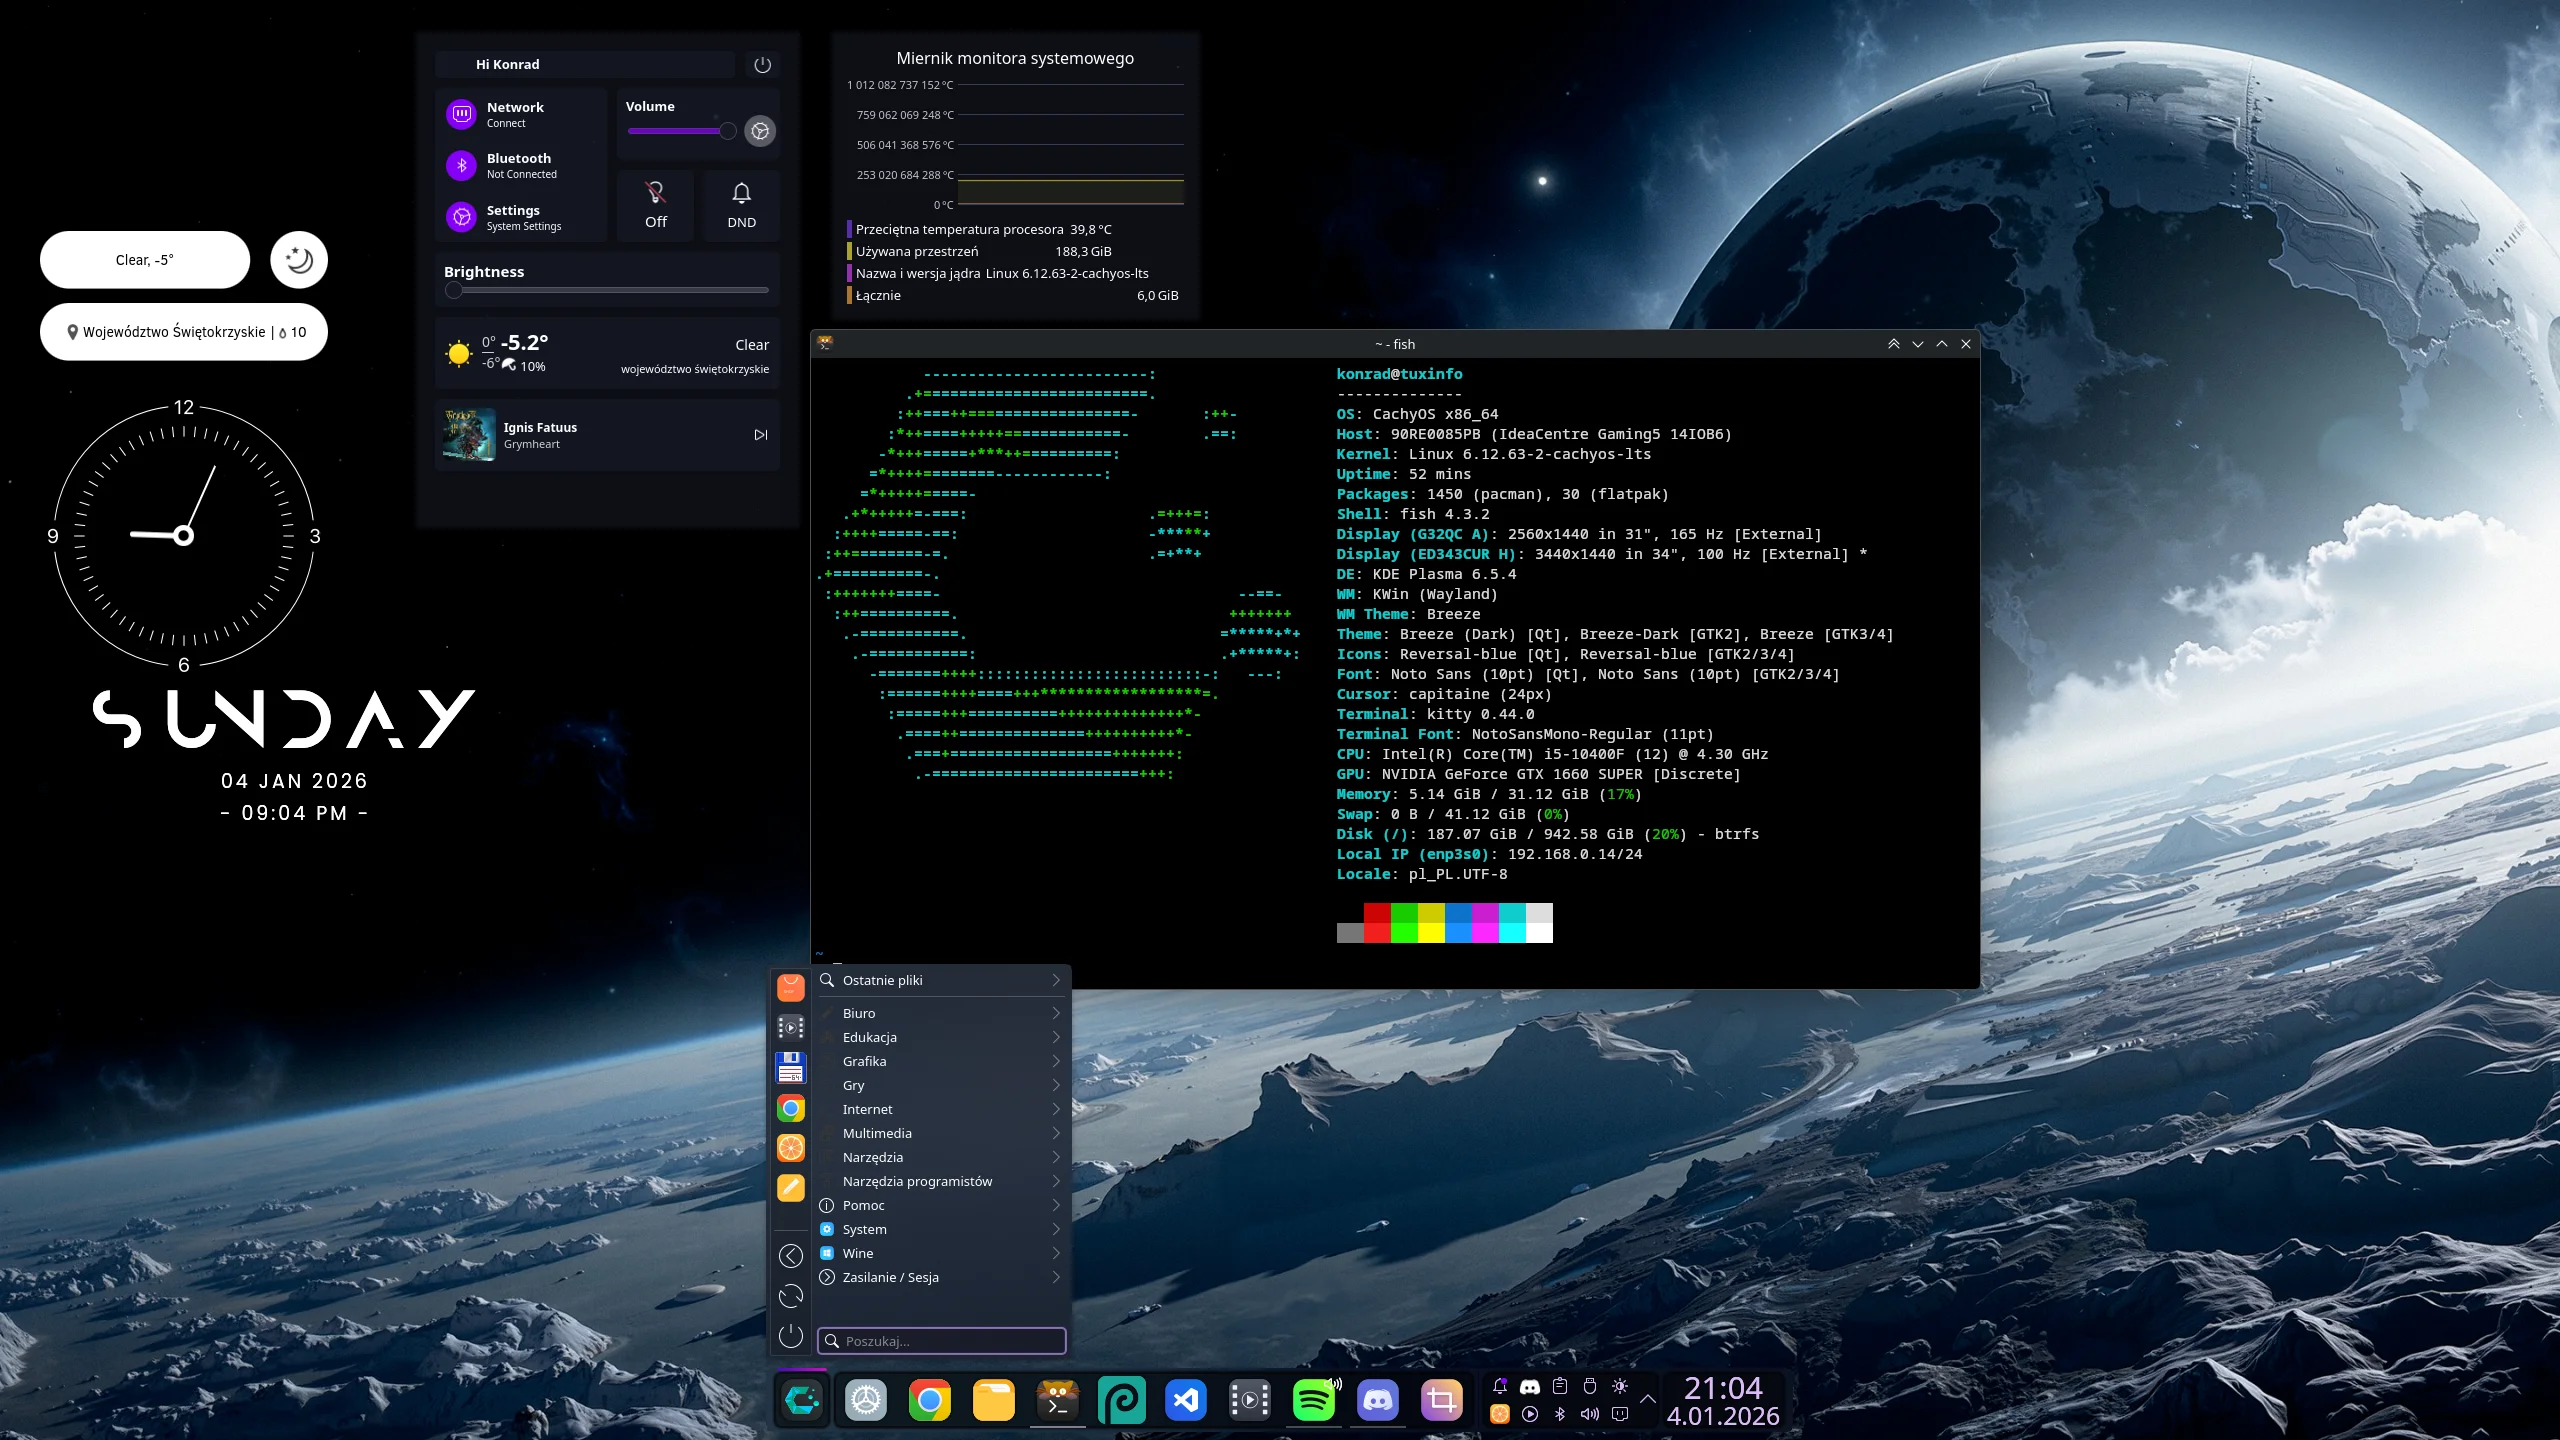
Task: Open the orange shop app in launcher favorites
Action: point(791,988)
